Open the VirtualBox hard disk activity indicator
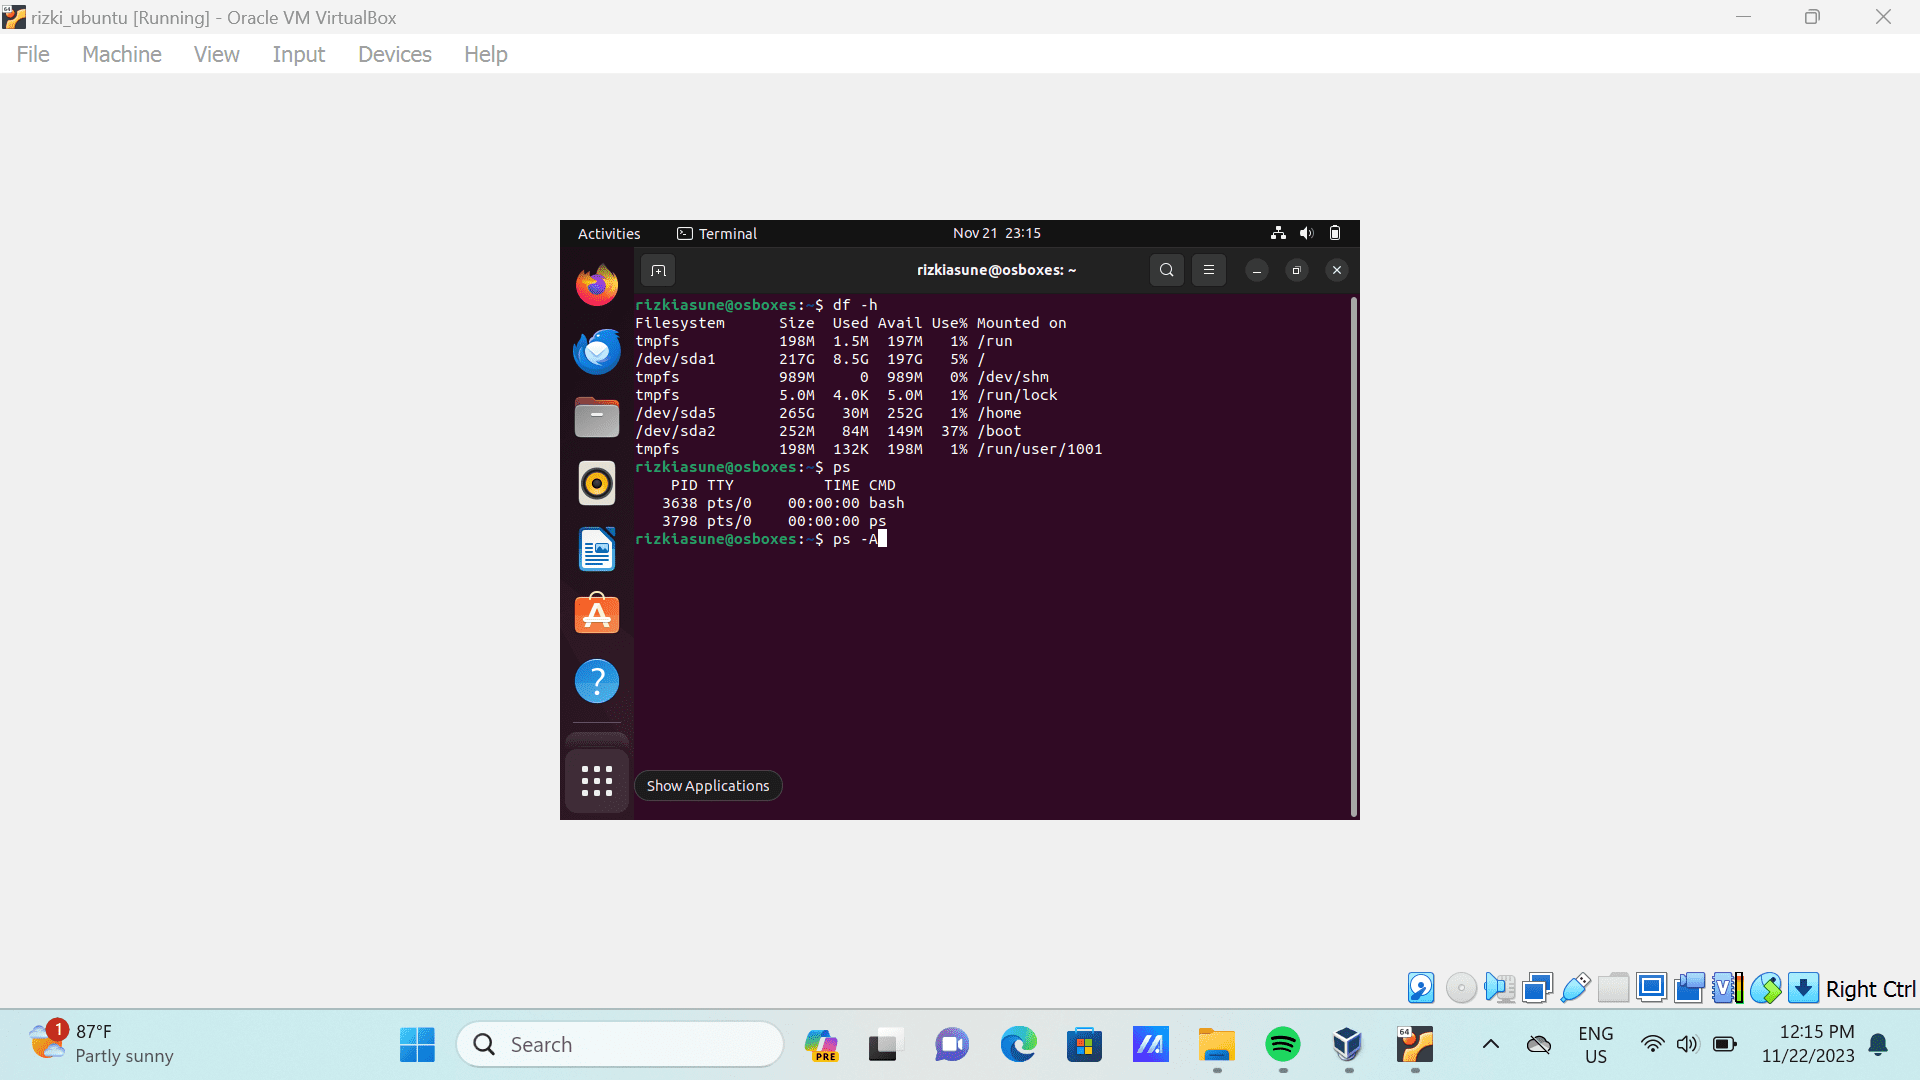Viewport: 1920px width, 1080px height. (x=1421, y=988)
